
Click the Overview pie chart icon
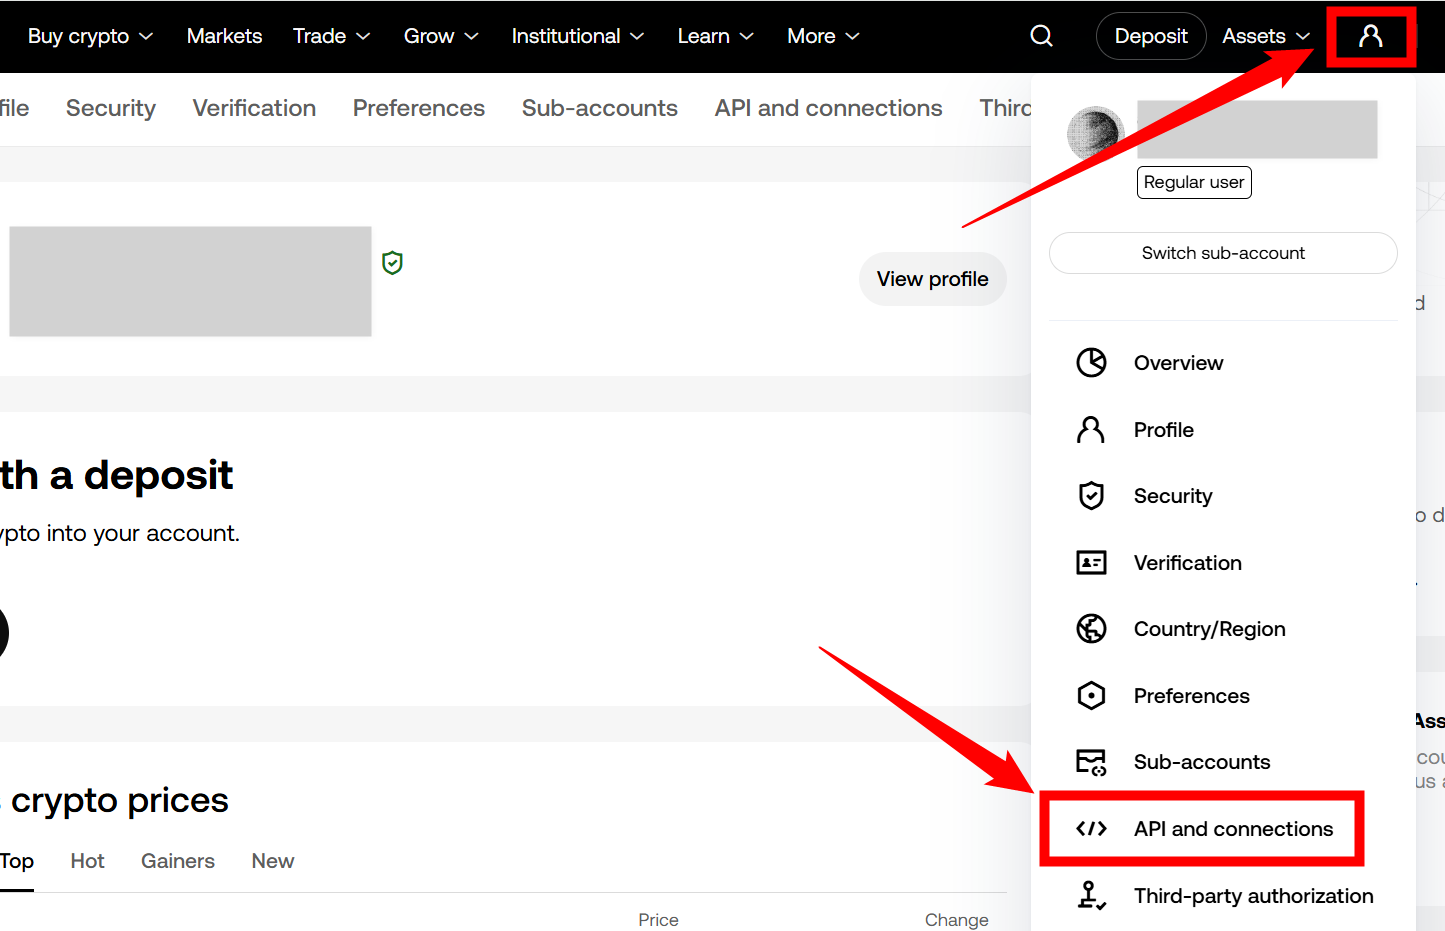point(1091,362)
